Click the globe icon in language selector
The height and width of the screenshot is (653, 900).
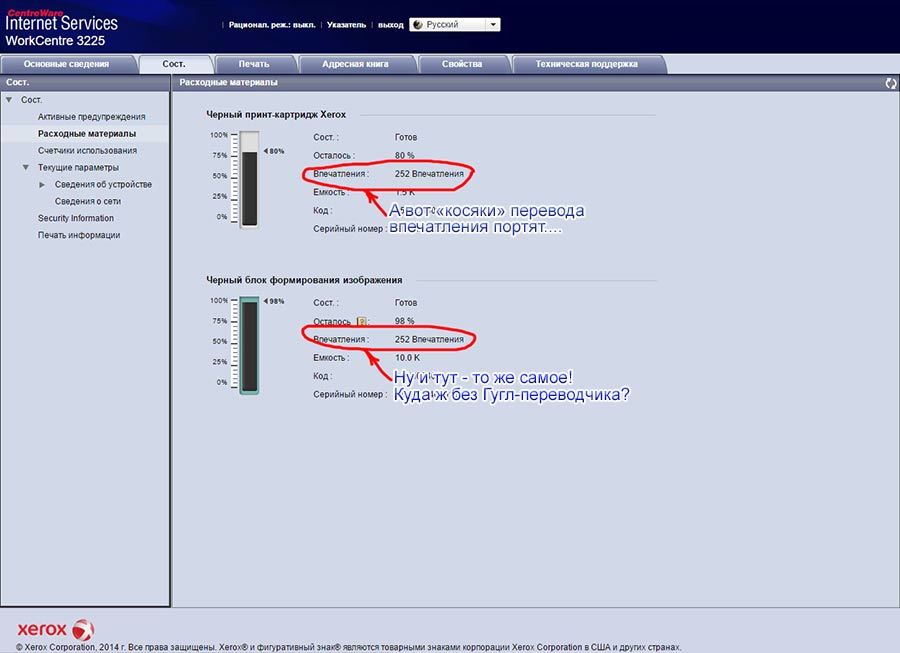pos(418,25)
